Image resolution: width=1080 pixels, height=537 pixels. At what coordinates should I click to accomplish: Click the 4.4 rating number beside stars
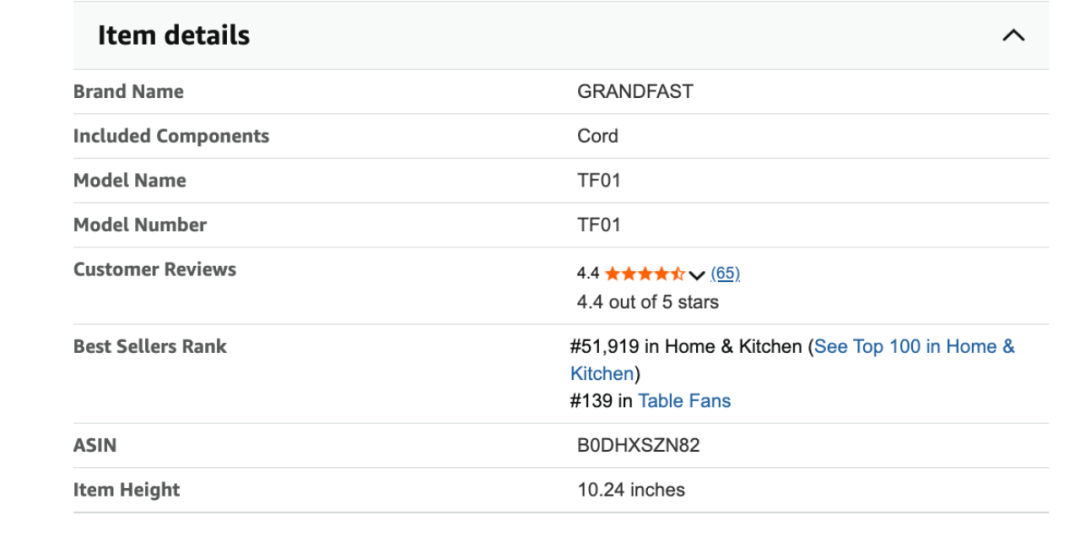click(588, 274)
